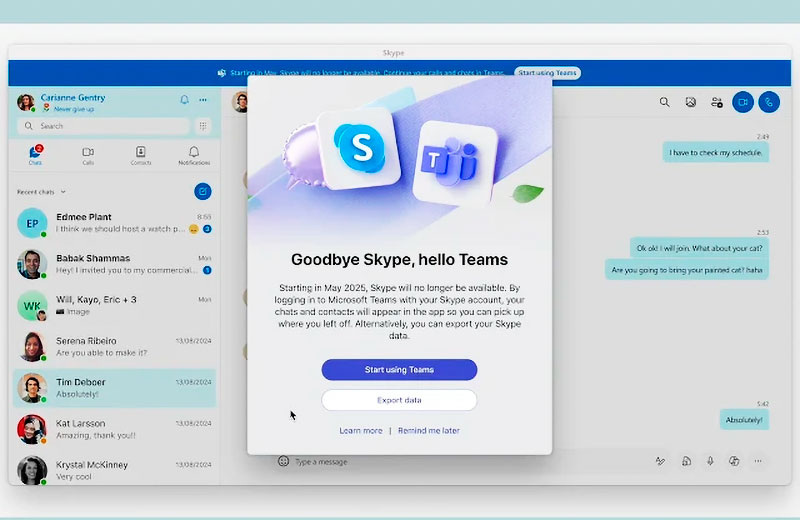Screen dimensions: 800x520
Task: Open the emoji picker in message box
Action: [x=283, y=461]
